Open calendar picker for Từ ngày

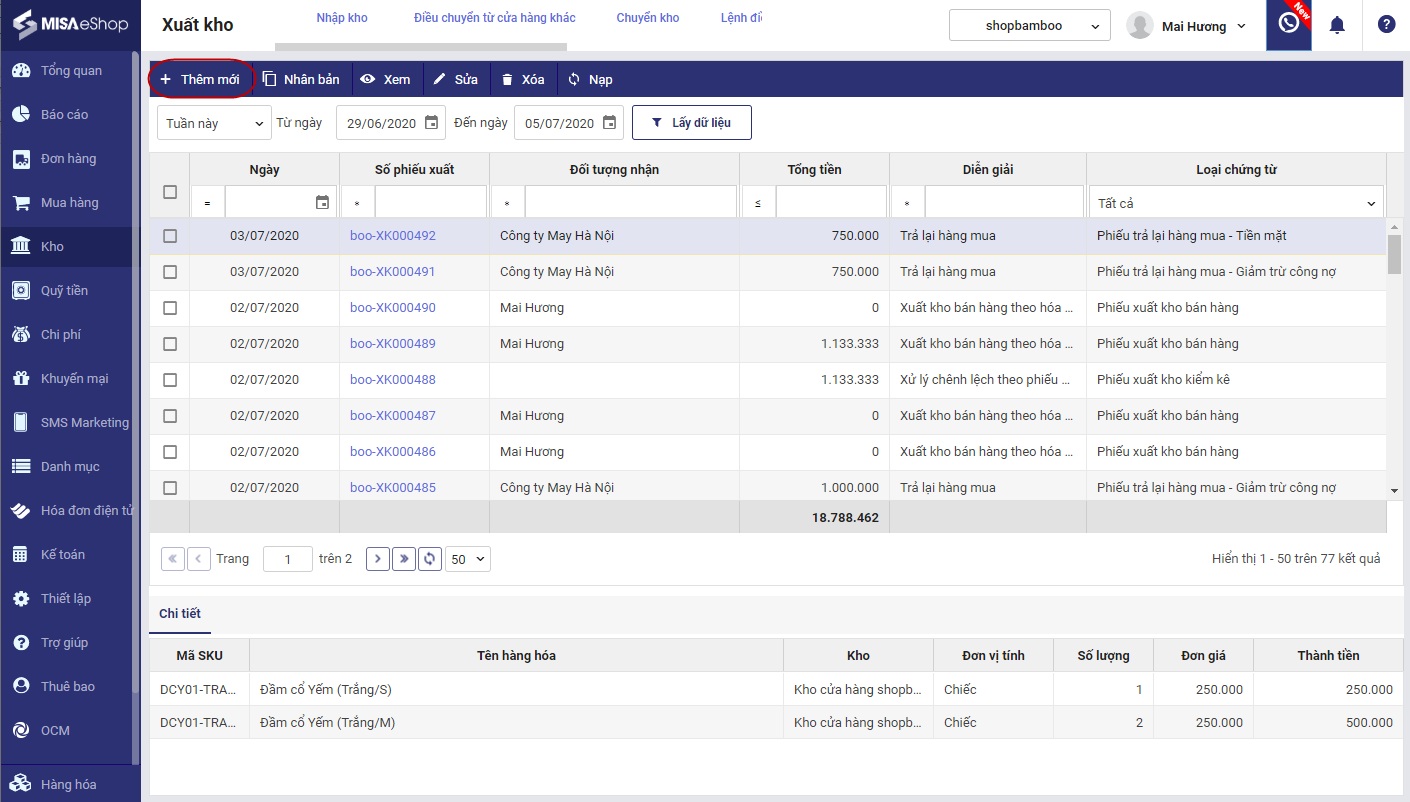tap(431, 123)
